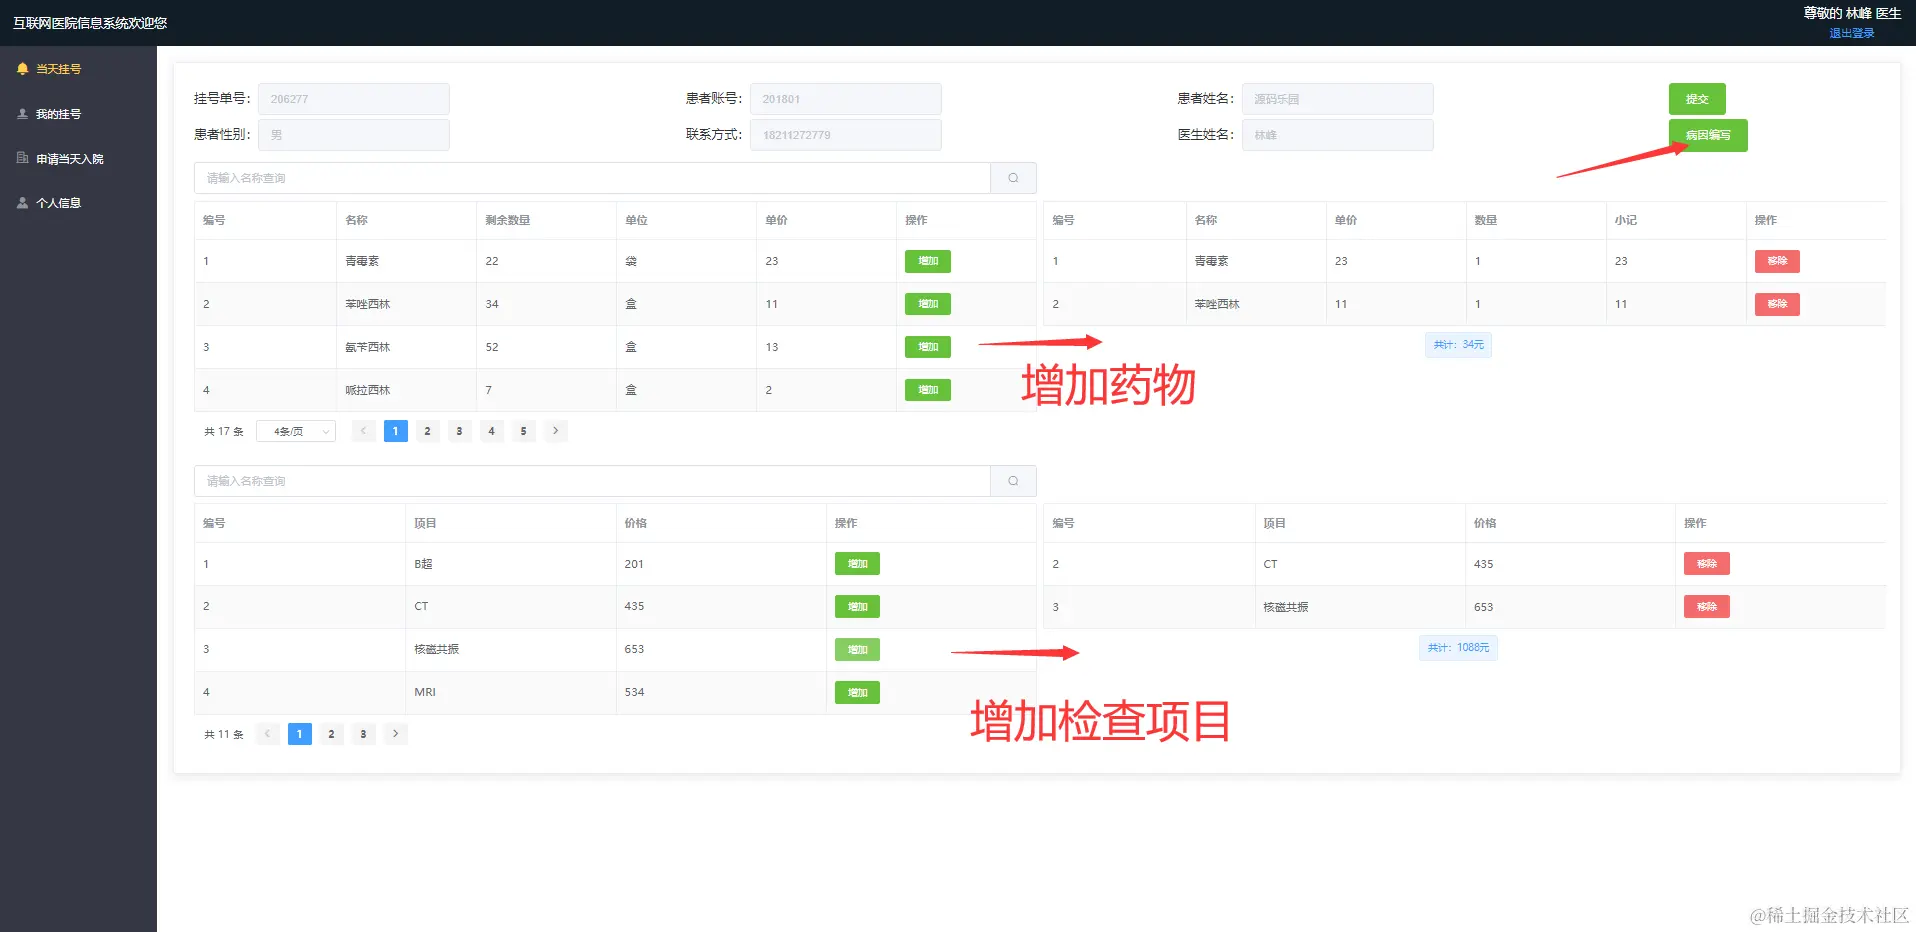Screen dimensions: 1916x932
Task: Remove 核磁共振 from the selected exams
Action: pos(1707,607)
